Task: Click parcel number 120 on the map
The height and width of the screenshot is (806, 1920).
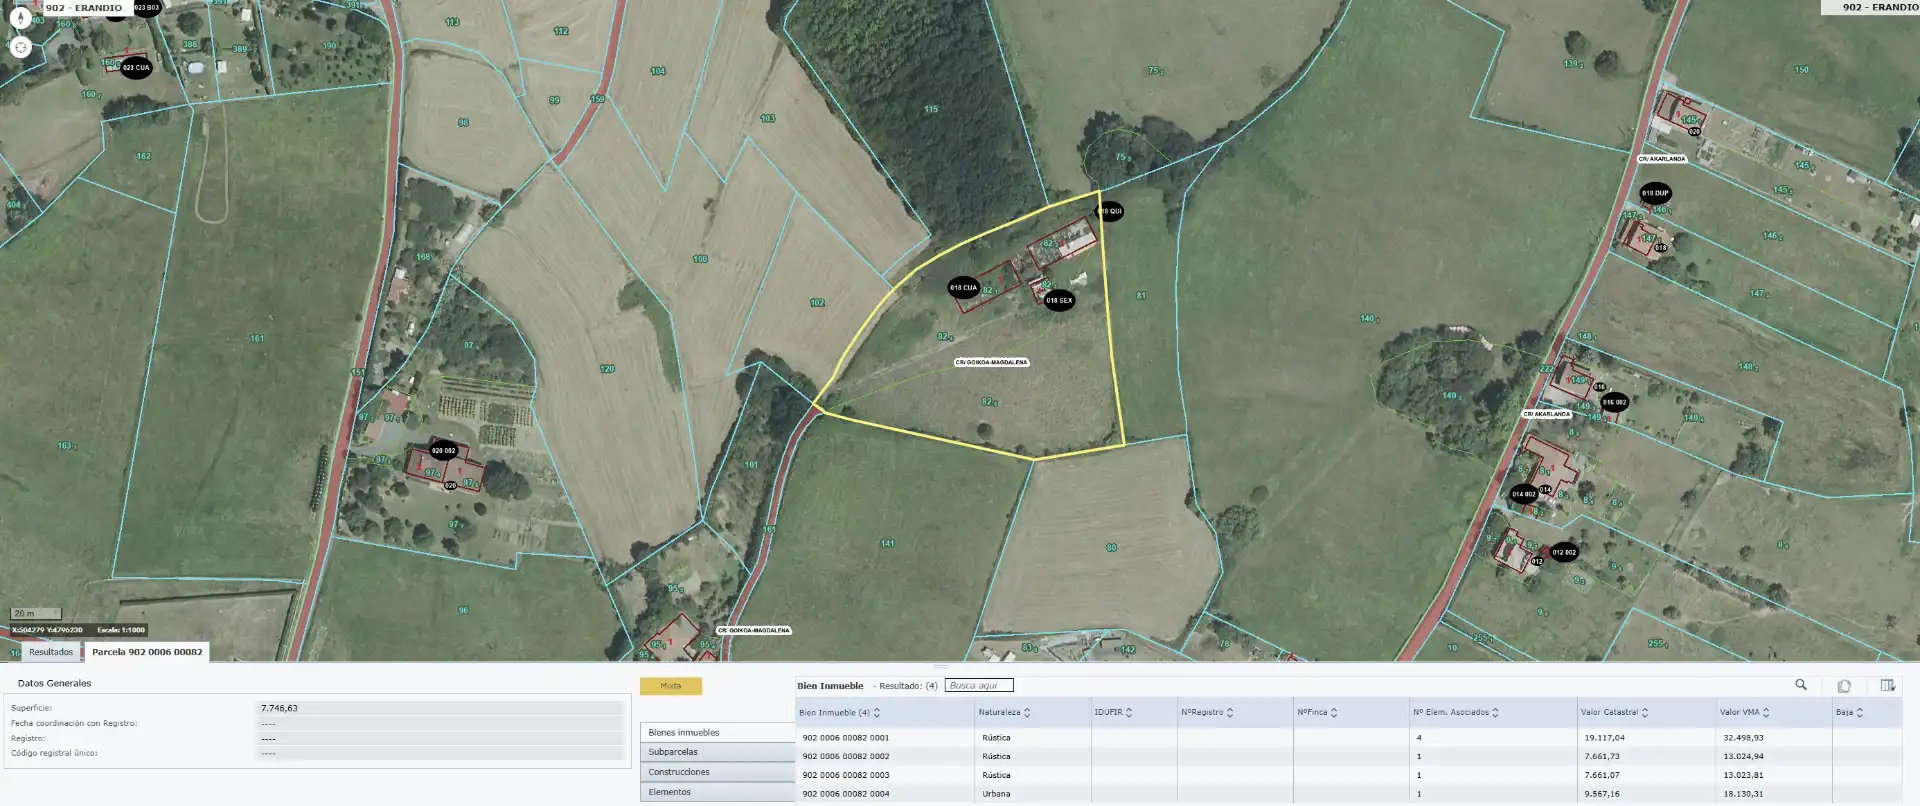Action: (x=607, y=369)
